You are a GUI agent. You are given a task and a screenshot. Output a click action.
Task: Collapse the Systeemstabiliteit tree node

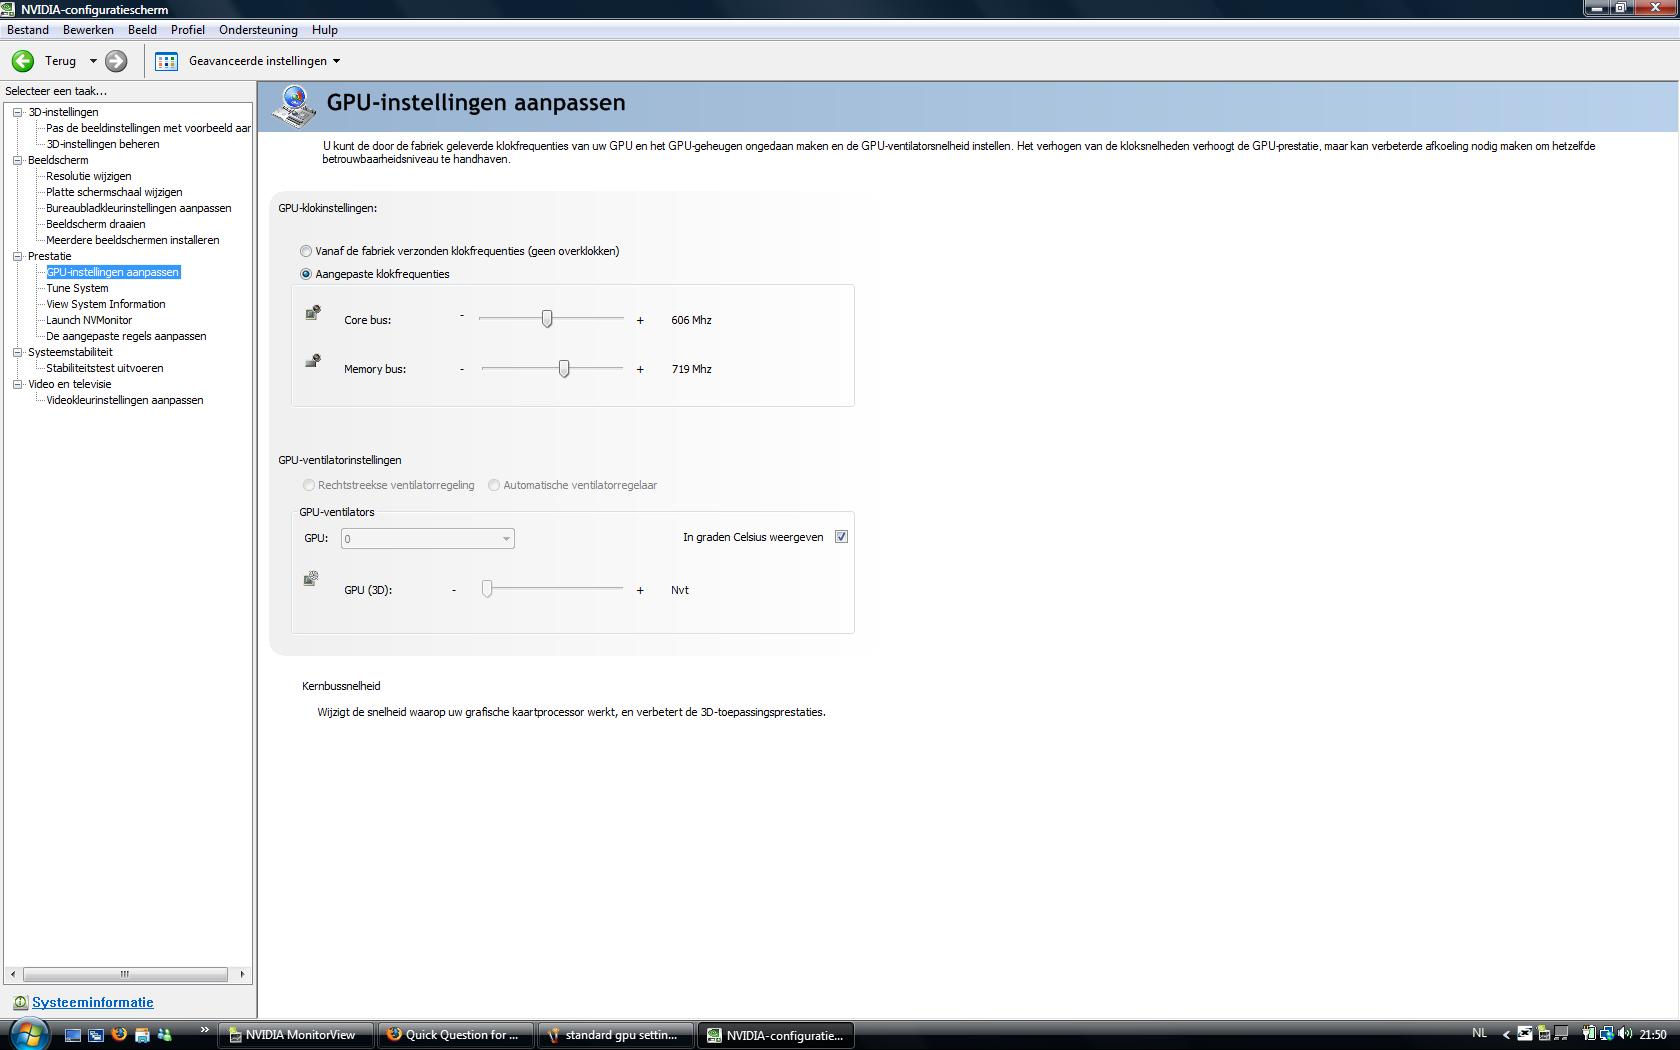pyautogui.click(x=18, y=352)
